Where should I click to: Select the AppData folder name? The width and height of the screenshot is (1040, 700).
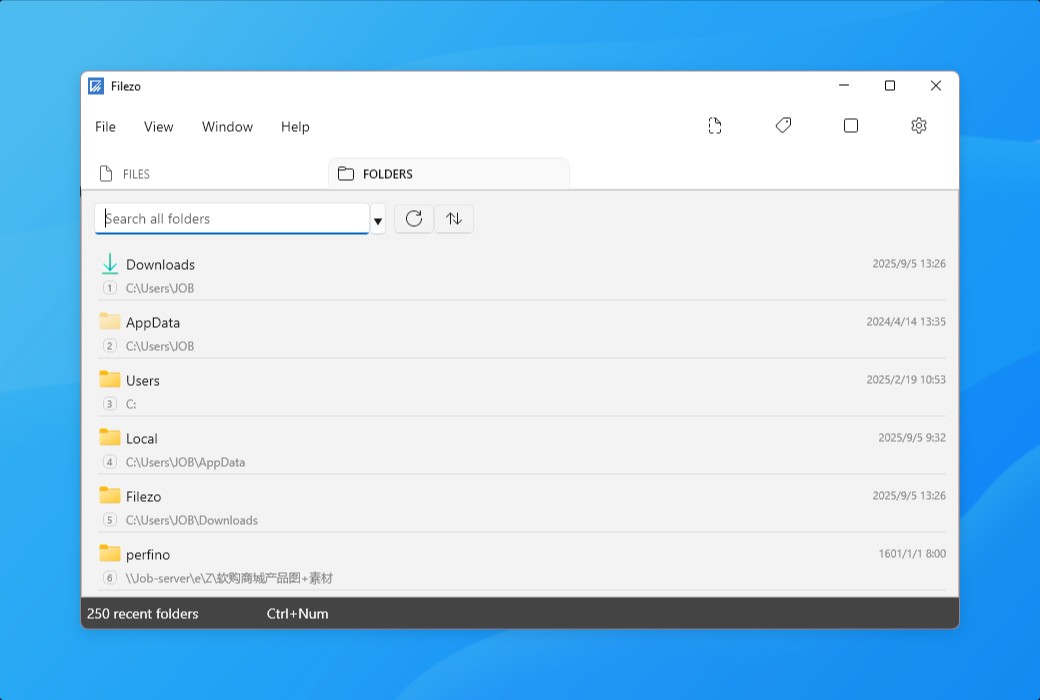pyautogui.click(x=153, y=322)
